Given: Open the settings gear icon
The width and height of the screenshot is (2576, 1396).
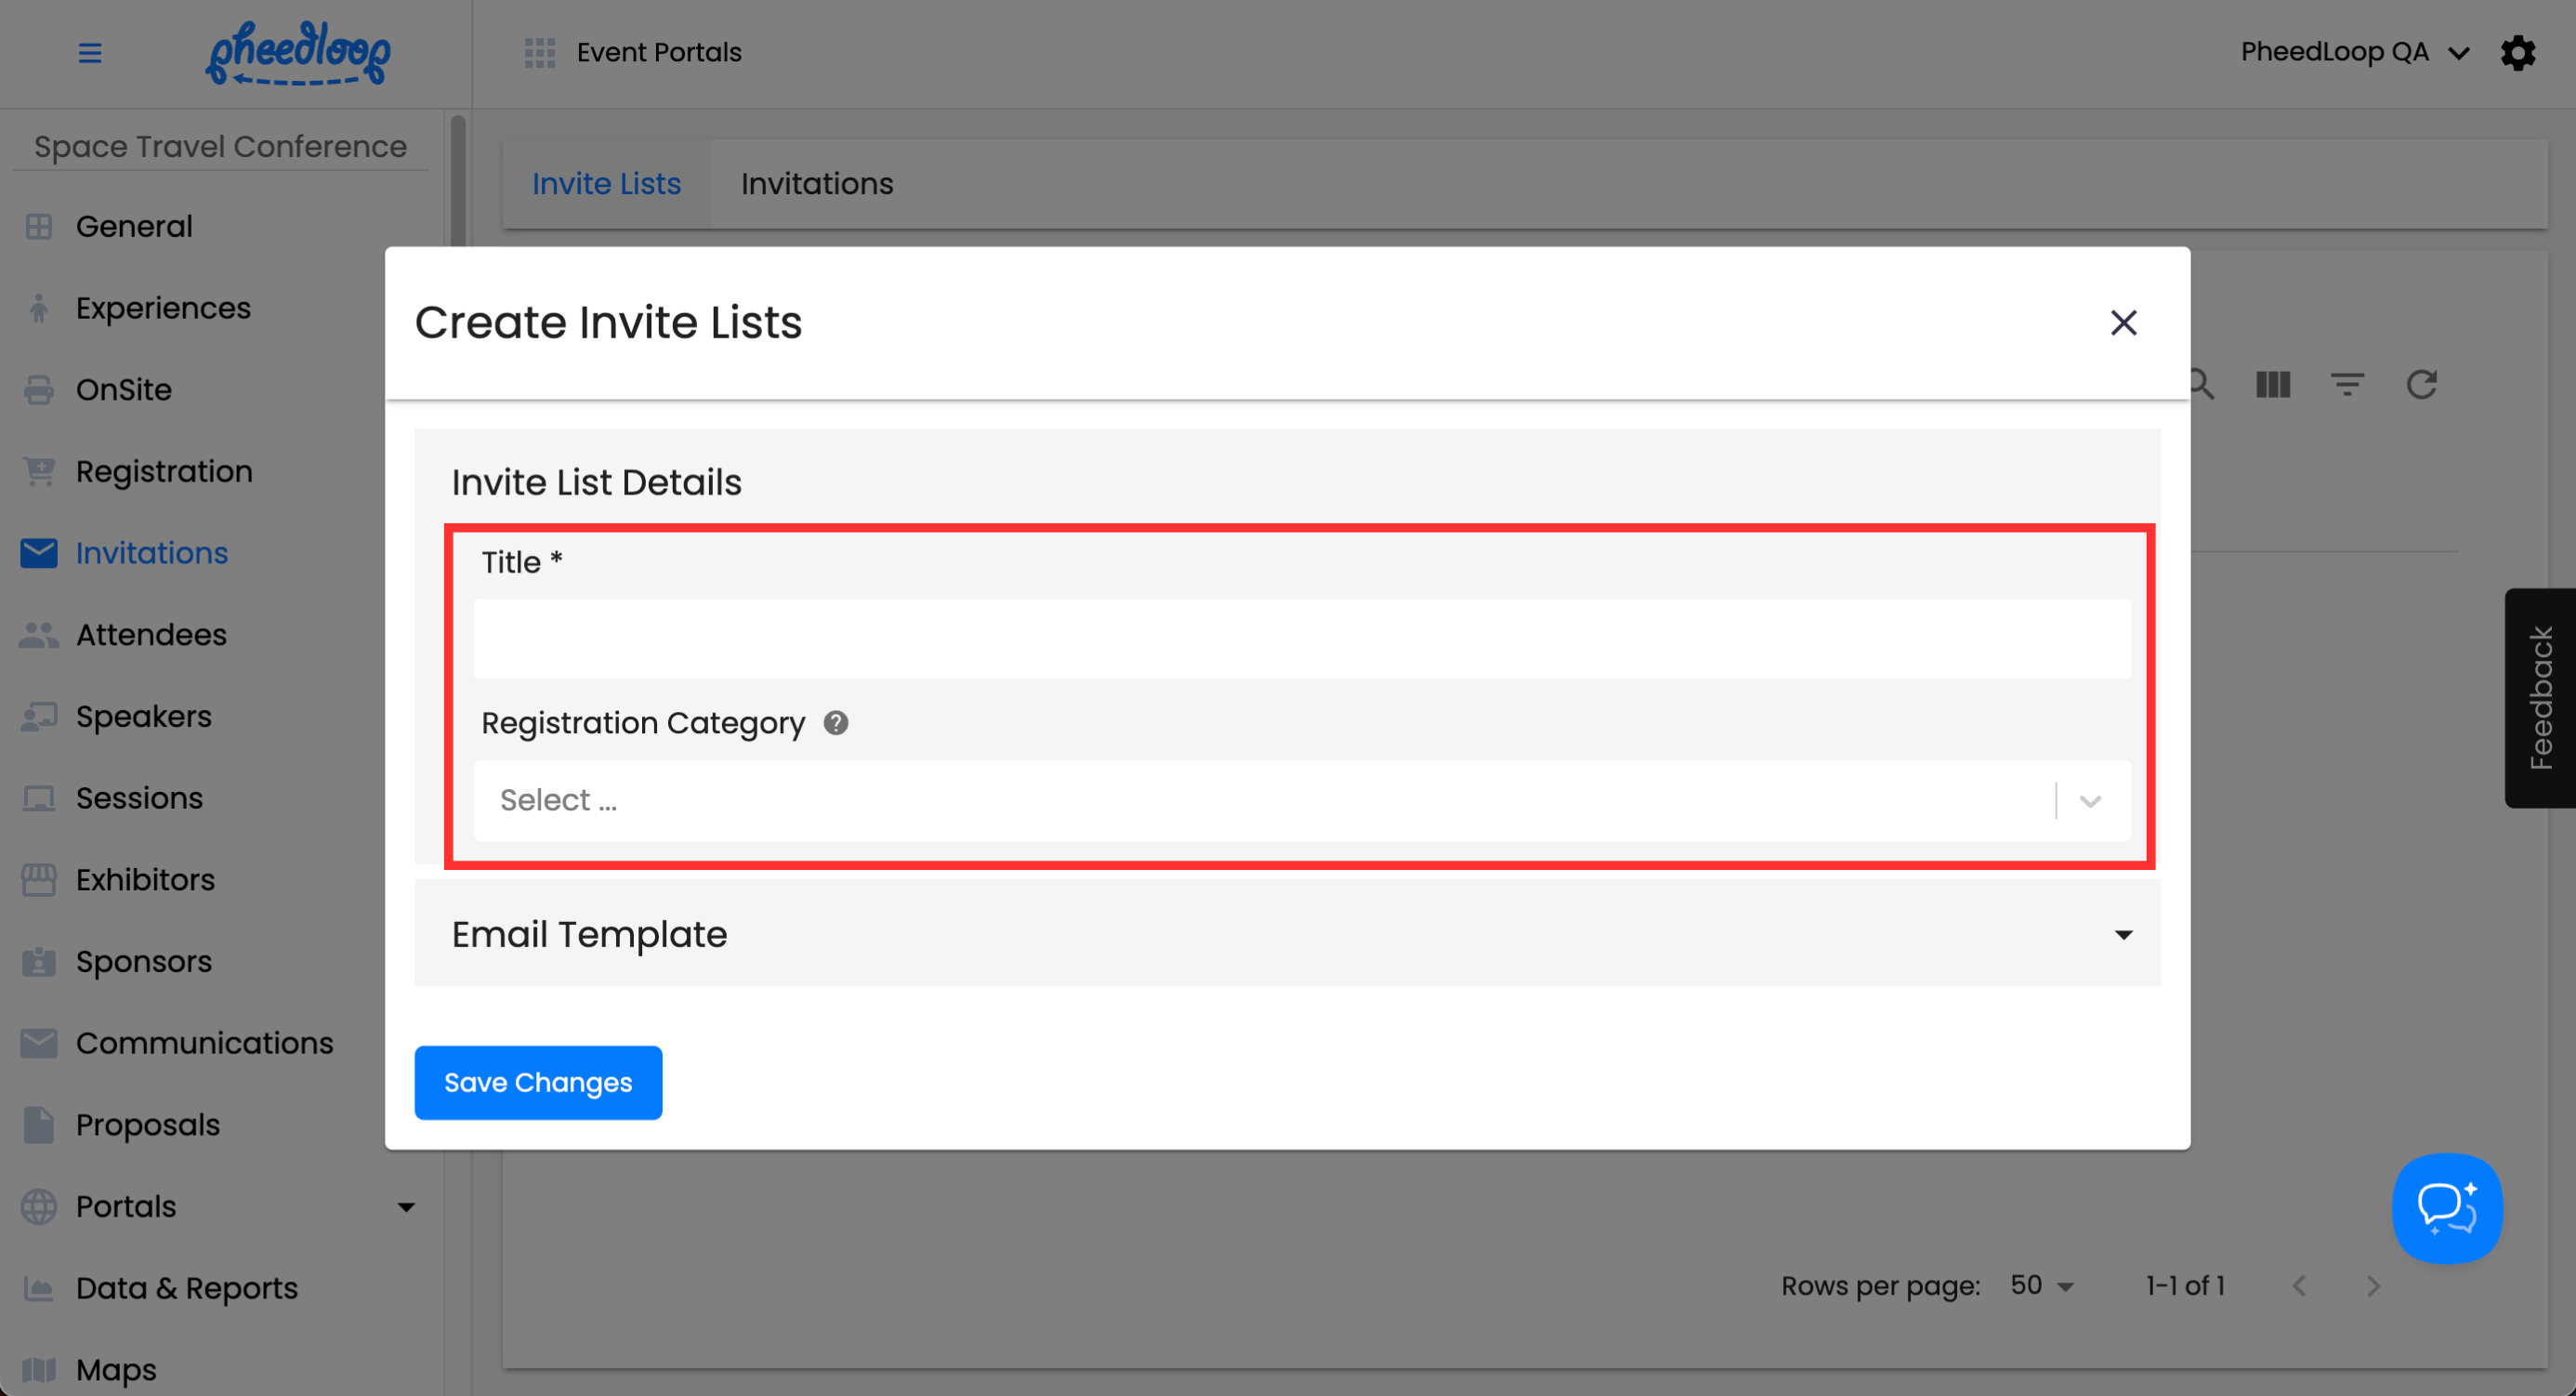Looking at the screenshot, I should tap(2517, 52).
